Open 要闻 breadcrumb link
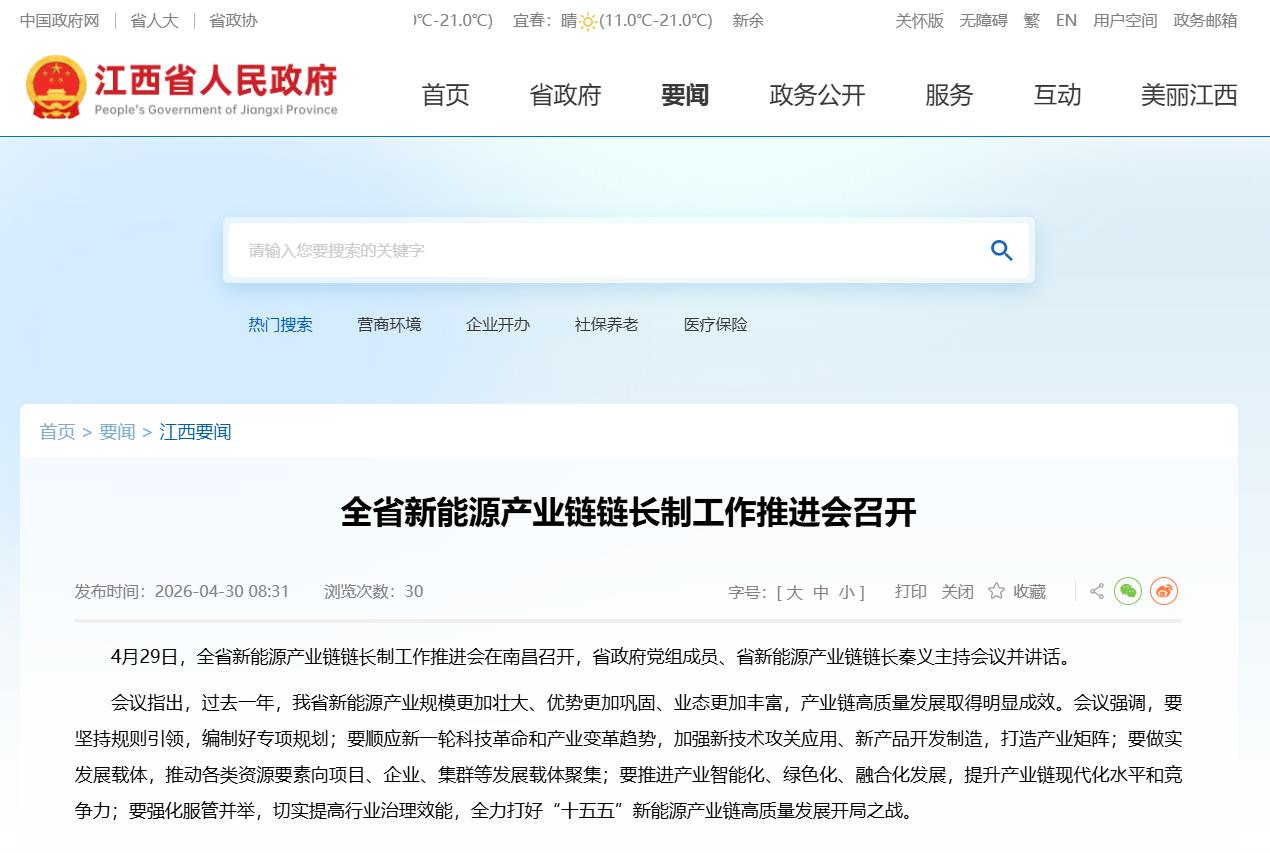 point(117,432)
